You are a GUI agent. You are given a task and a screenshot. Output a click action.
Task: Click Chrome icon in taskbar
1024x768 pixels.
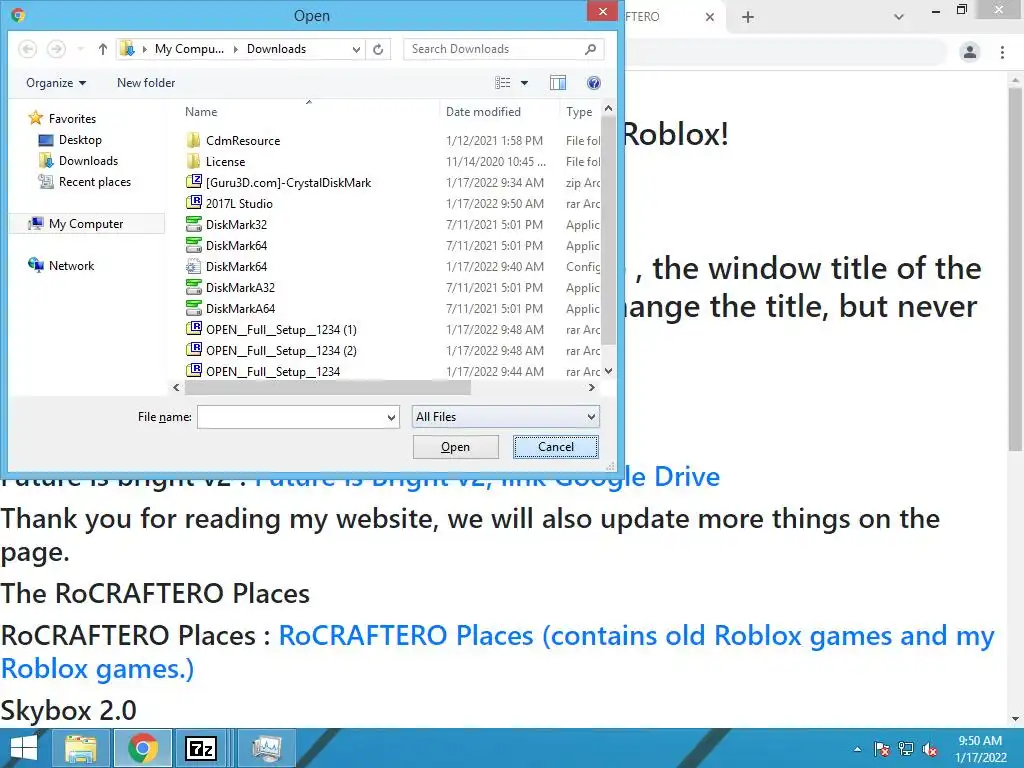click(x=143, y=748)
